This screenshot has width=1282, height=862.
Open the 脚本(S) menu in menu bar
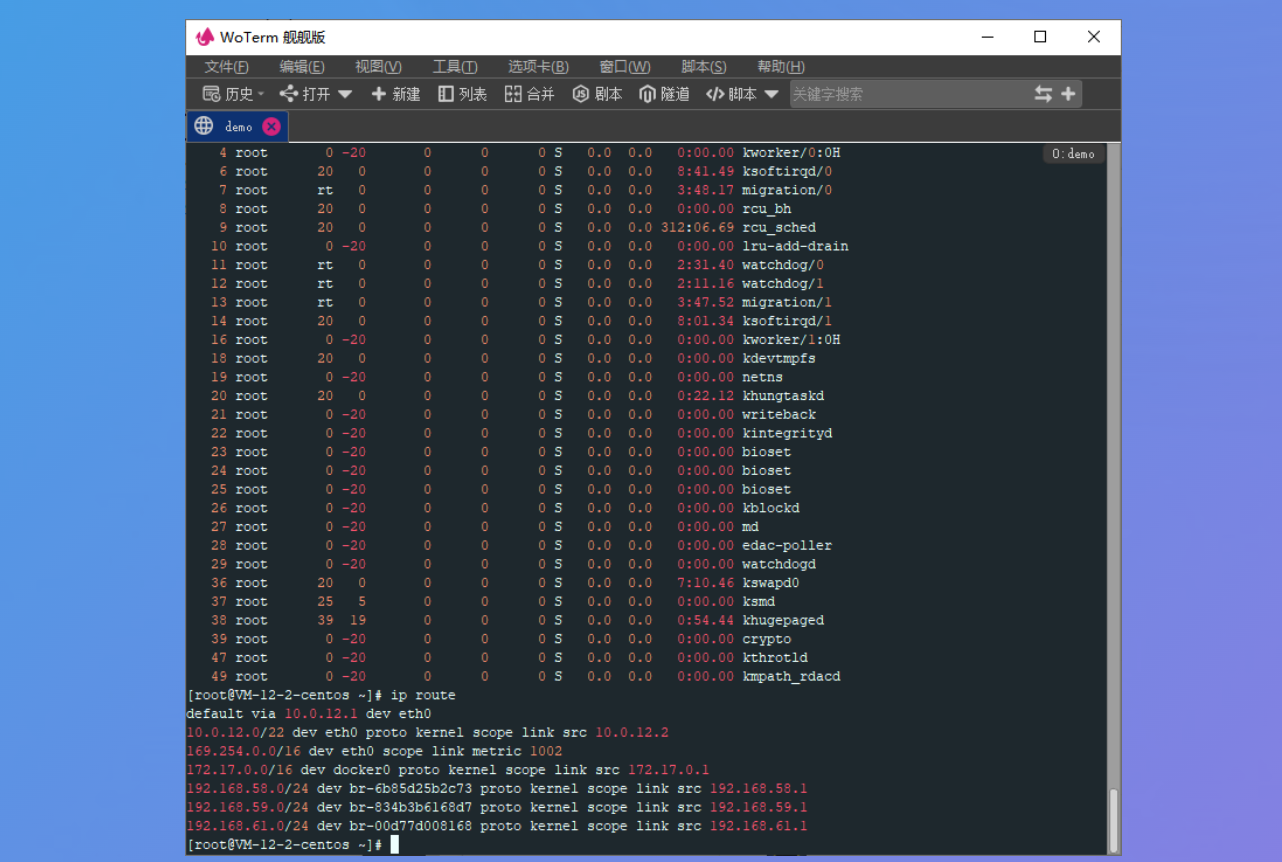coord(704,67)
